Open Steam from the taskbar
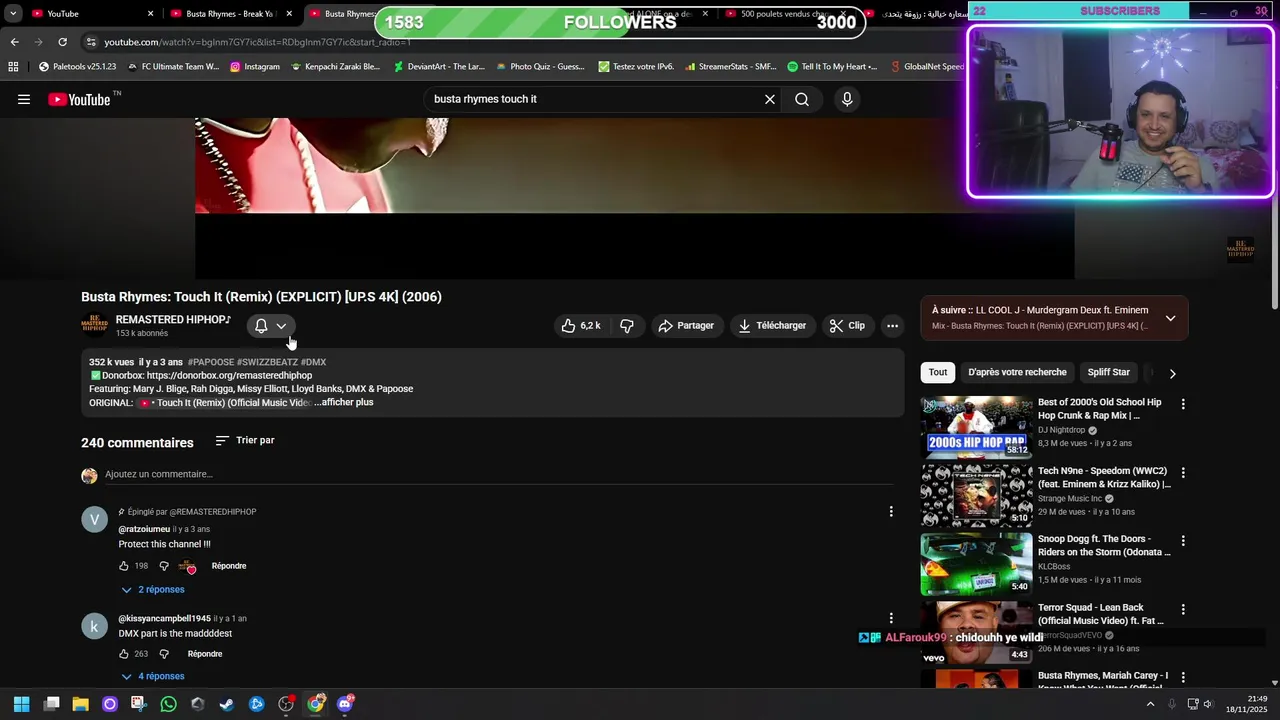 (x=227, y=704)
